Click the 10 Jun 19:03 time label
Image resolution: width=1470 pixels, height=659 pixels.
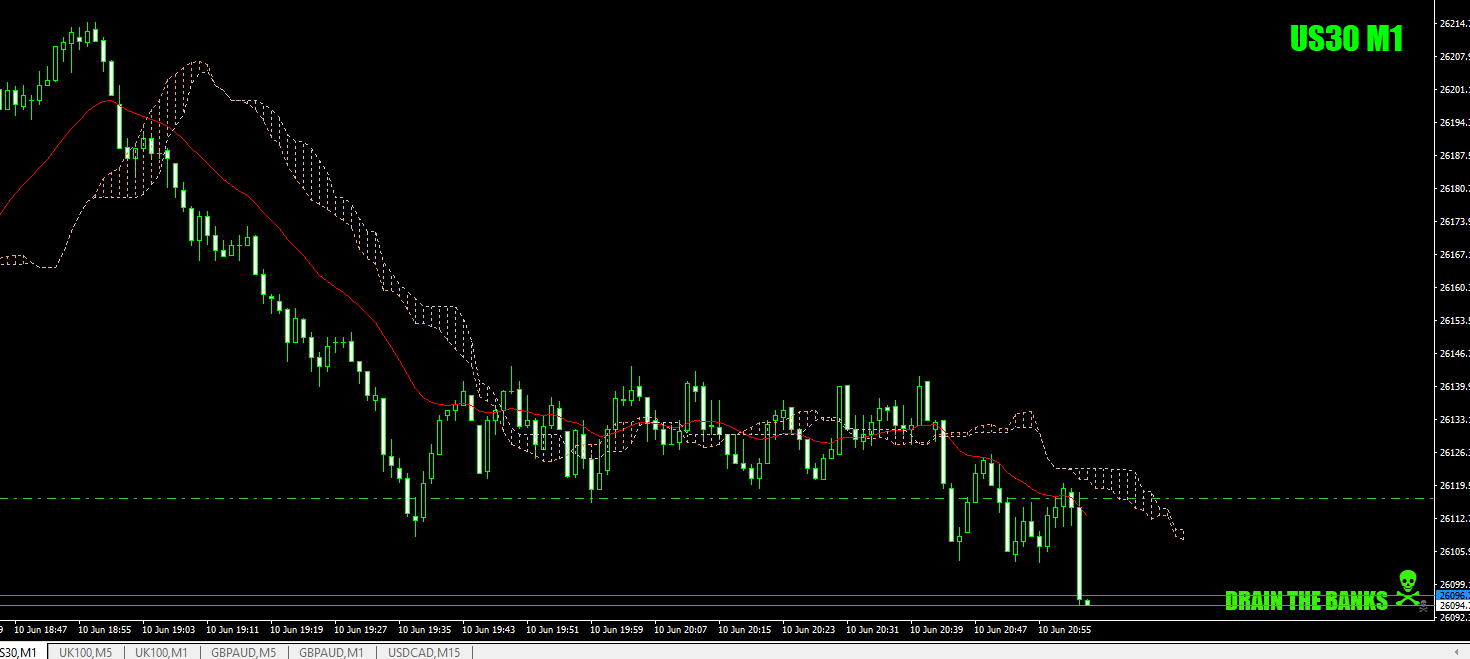coord(169,630)
